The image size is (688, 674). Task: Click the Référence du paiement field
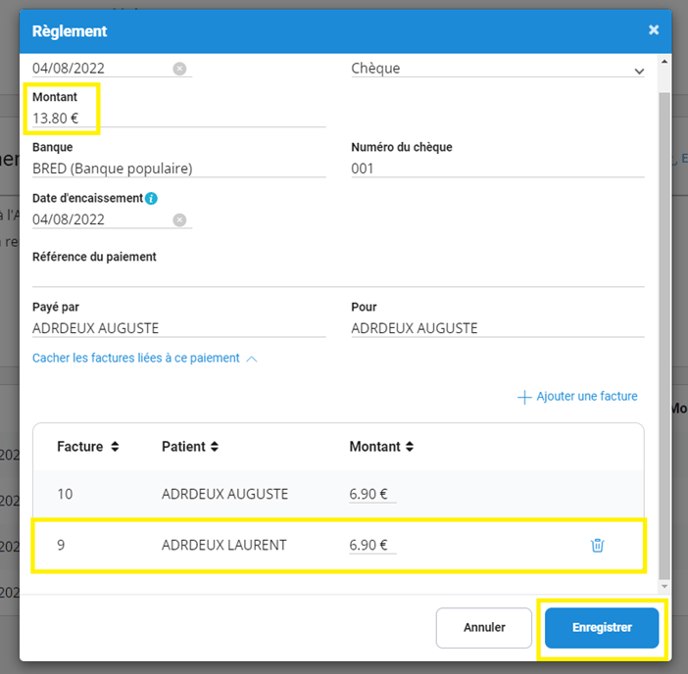[338, 277]
